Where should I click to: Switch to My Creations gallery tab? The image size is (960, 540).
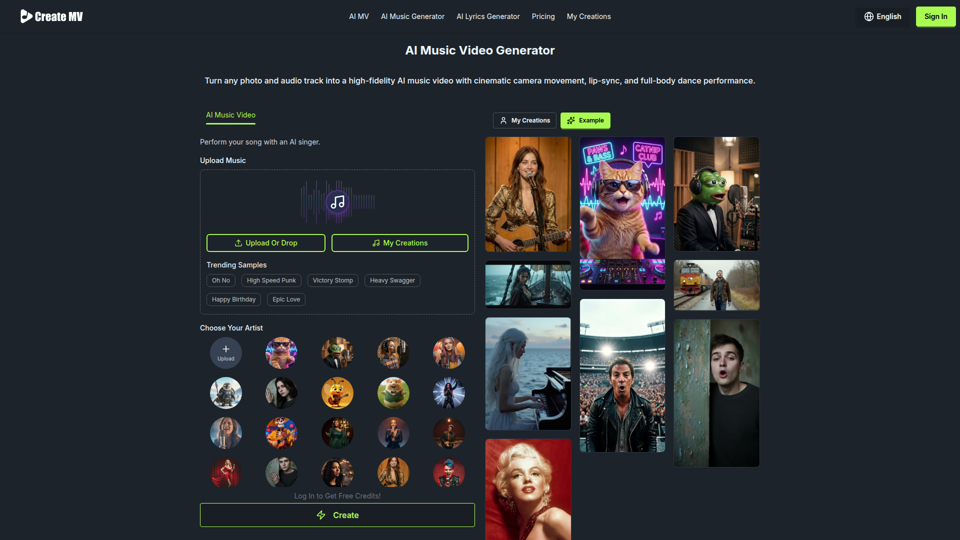(525, 121)
